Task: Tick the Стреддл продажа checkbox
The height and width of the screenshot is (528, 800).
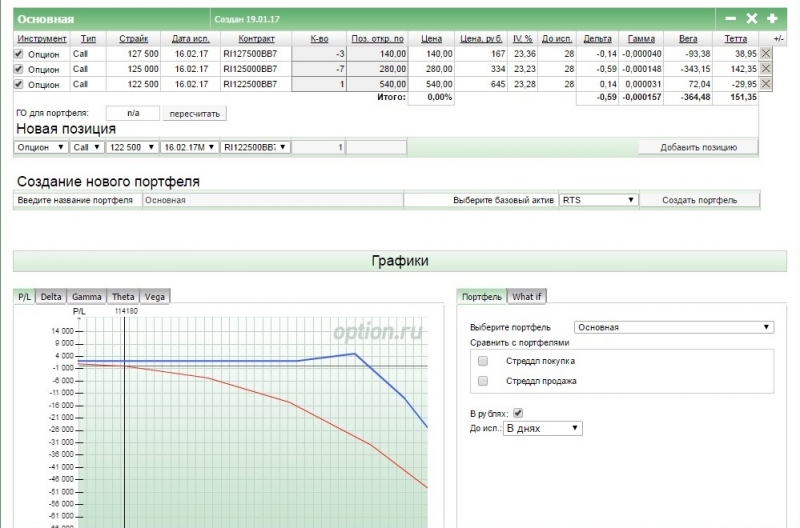Action: pos(483,381)
